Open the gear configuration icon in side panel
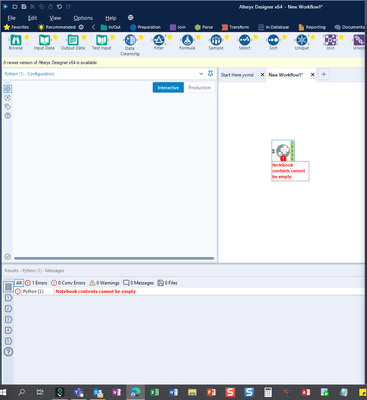Screen dimensions: 367x400 (8, 89)
